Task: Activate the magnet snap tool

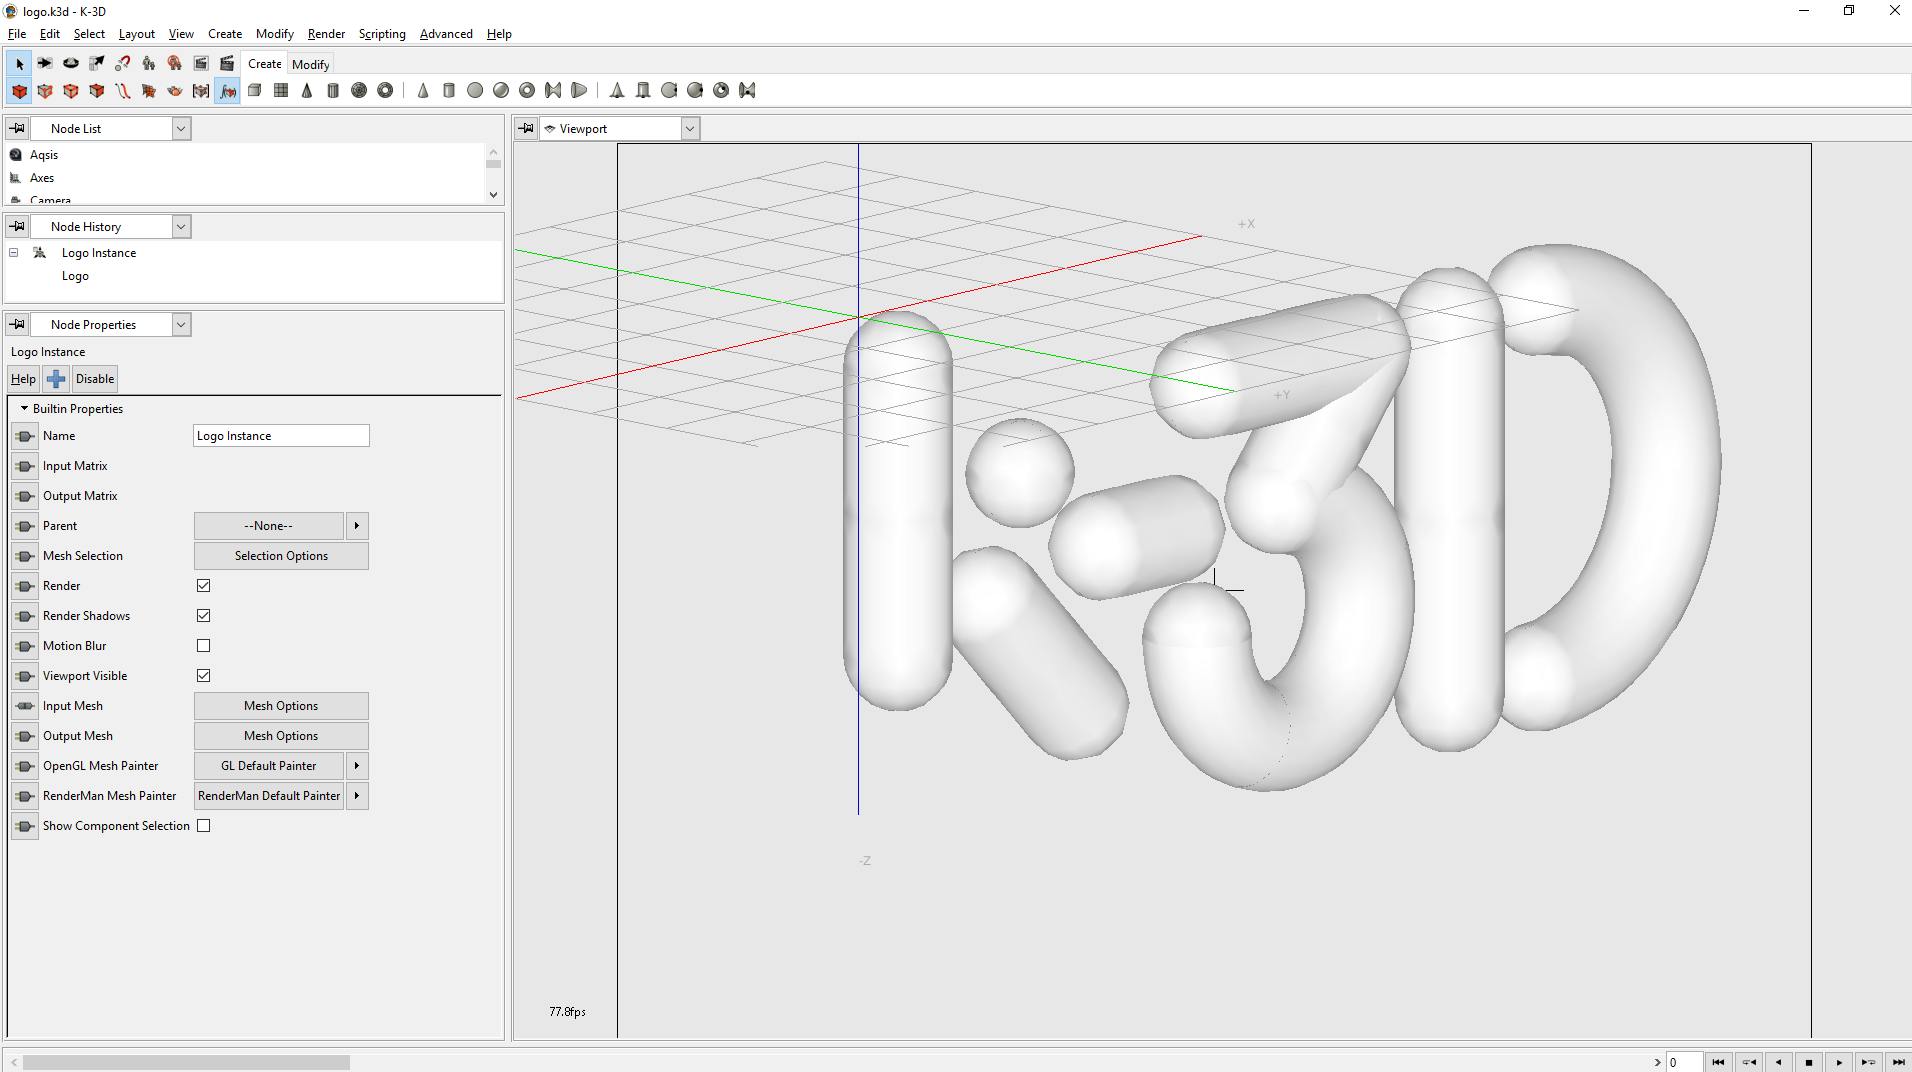Action: point(122,63)
